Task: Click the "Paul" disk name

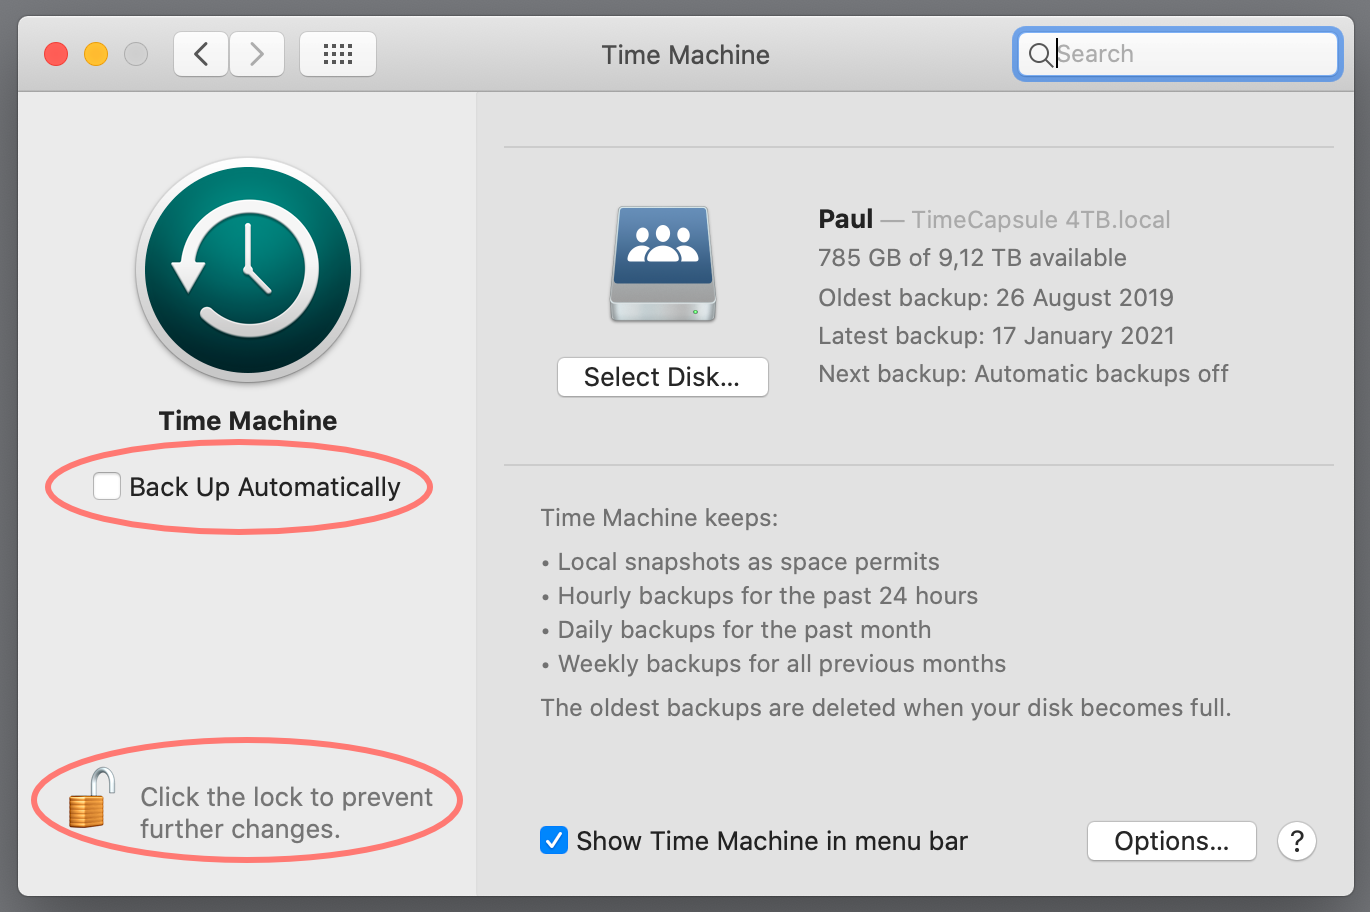Action: (846, 219)
